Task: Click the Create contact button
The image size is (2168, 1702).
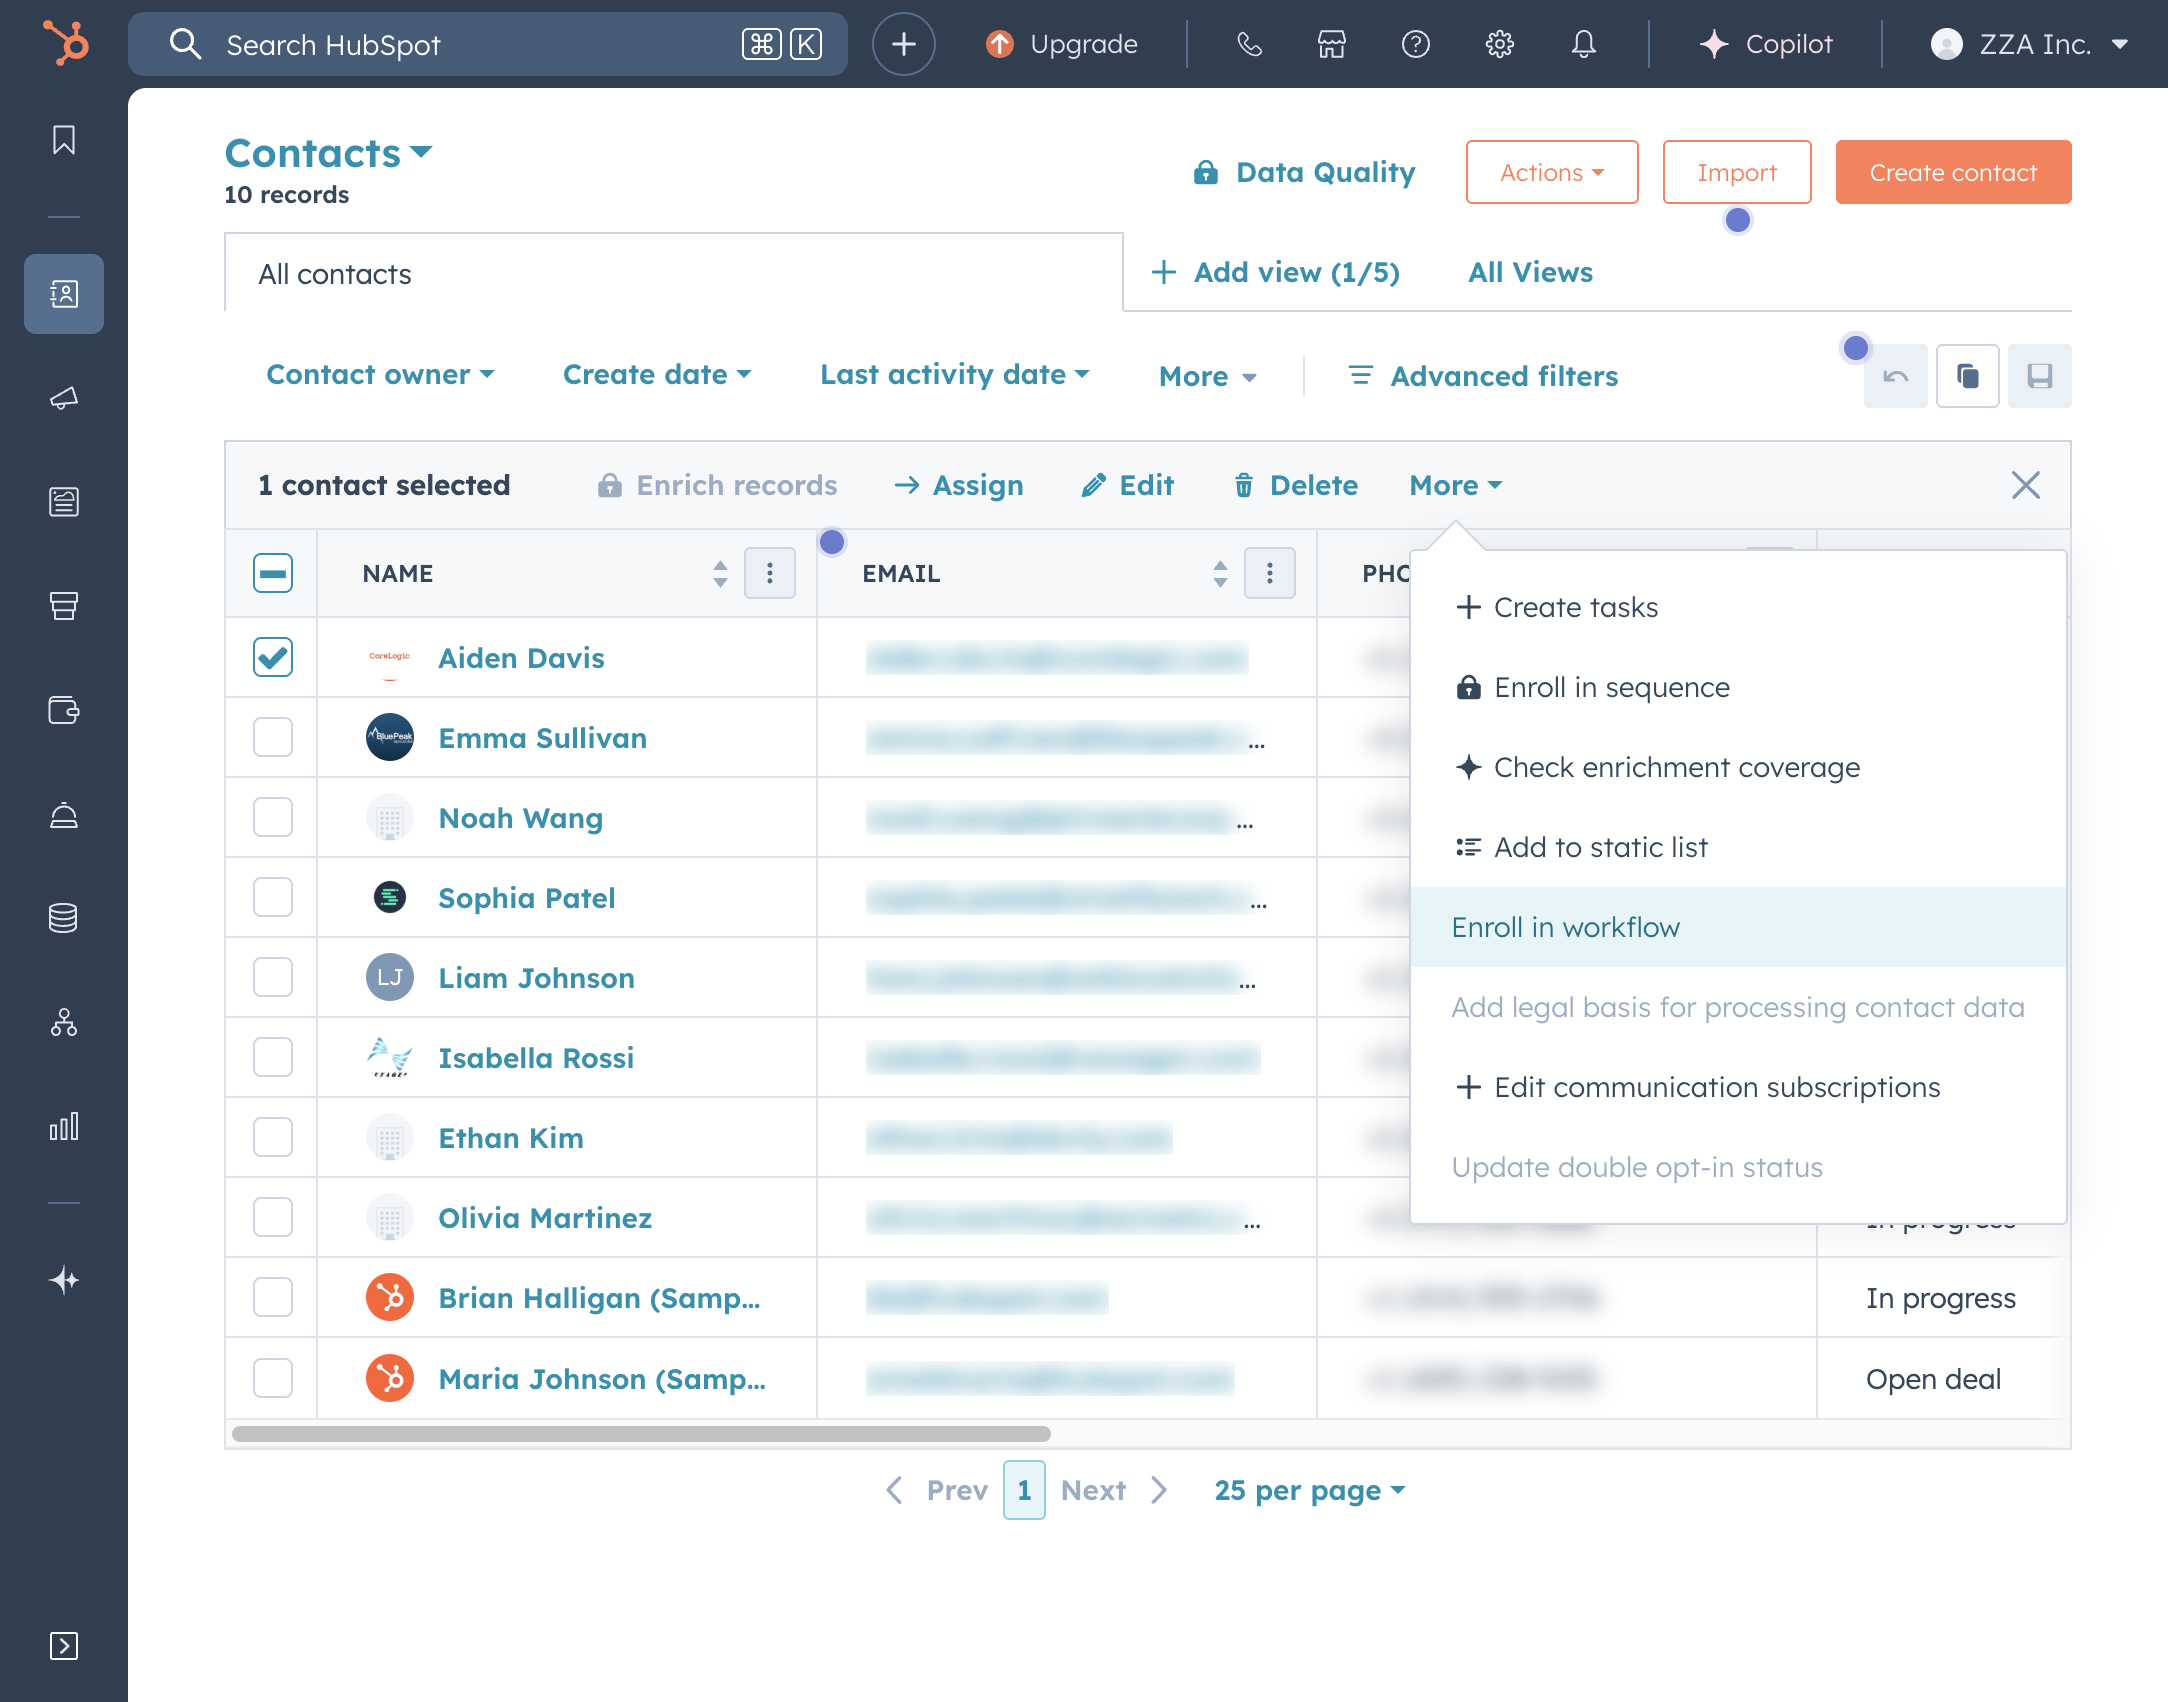Action: coord(1953,172)
